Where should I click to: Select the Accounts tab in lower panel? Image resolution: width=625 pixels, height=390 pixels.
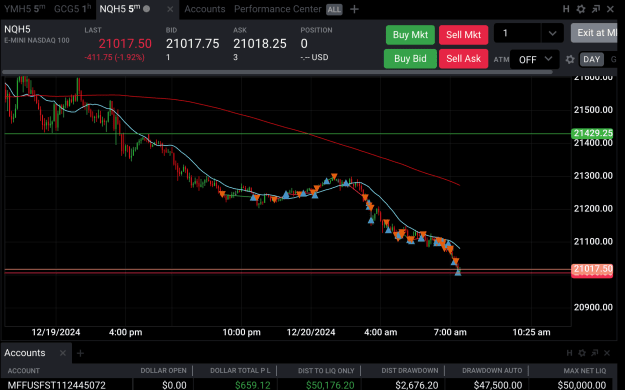[25, 353]
